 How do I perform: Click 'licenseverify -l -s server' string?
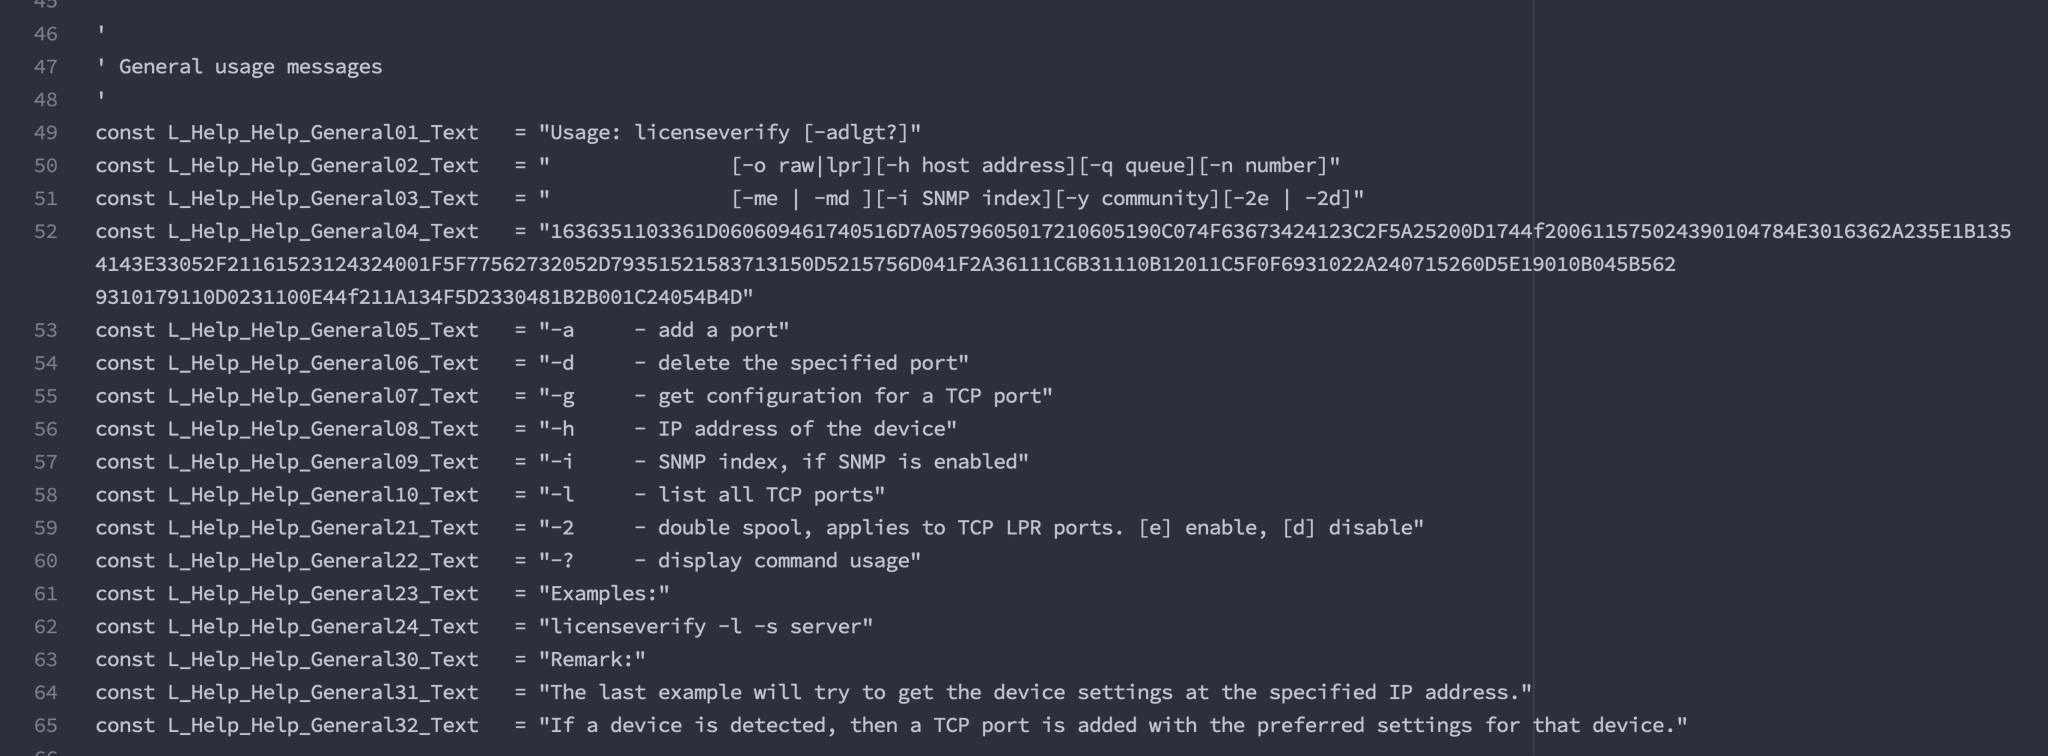pos(706,627)
